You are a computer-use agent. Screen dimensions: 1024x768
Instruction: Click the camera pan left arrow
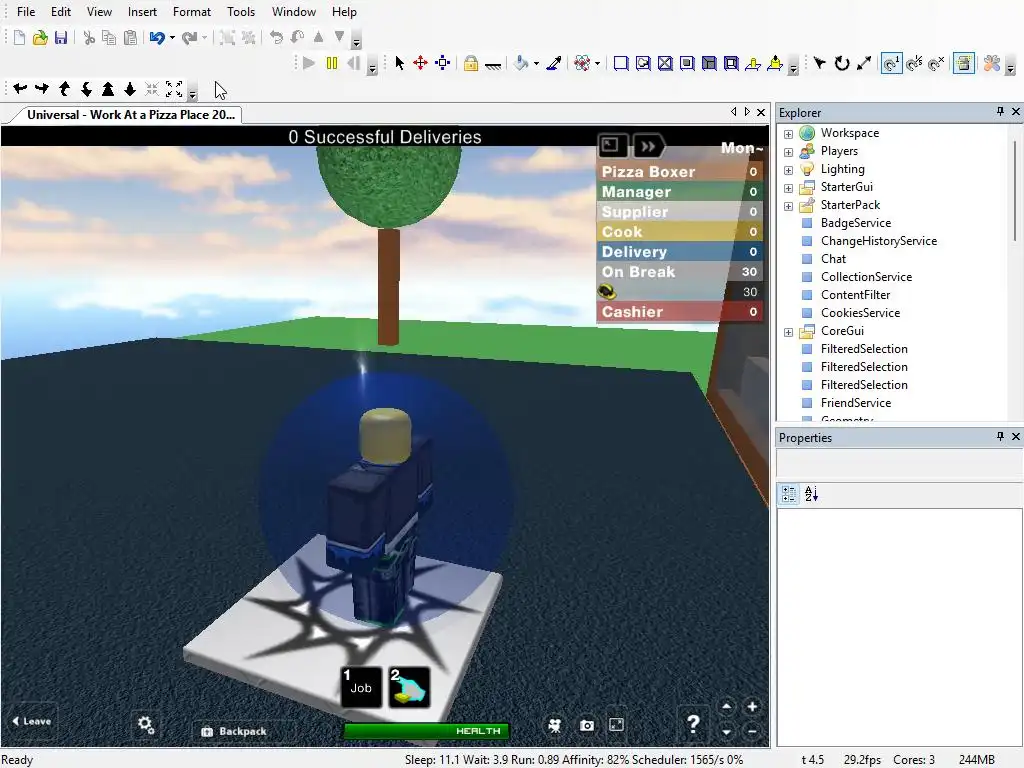tap(20, 89)
